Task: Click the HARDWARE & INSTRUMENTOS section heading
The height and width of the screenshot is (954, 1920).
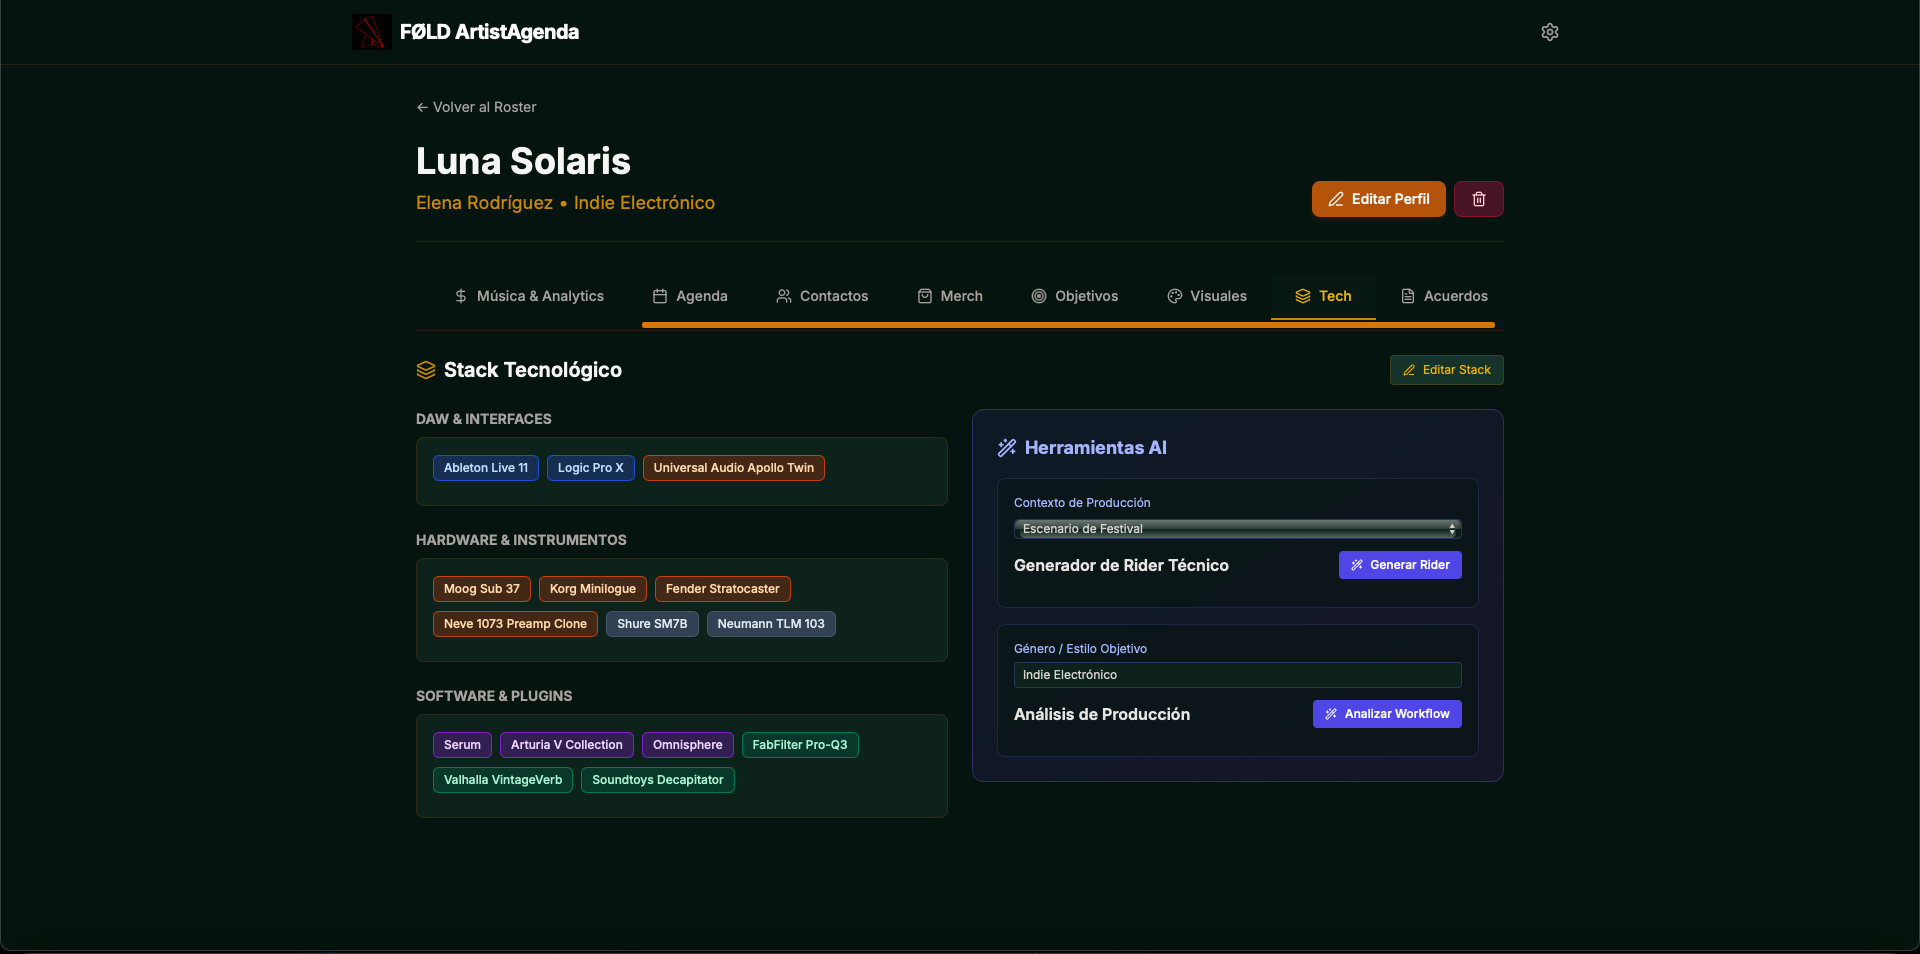Action: coord(521,540)
